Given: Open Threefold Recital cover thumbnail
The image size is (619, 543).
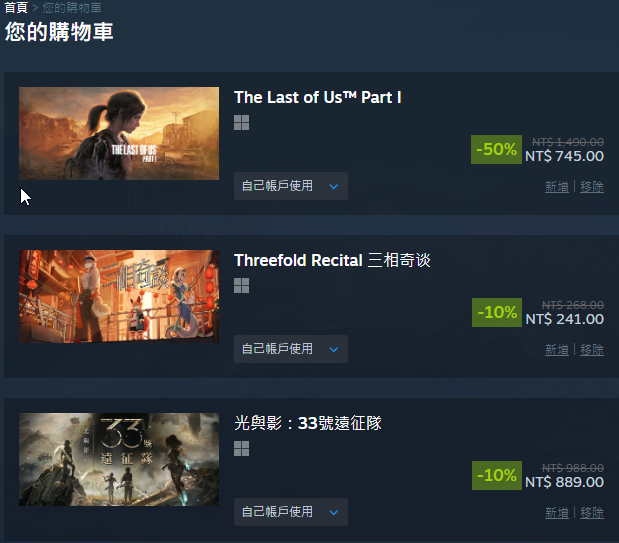Looking at the screenshot, I should [x=119, y=297].
